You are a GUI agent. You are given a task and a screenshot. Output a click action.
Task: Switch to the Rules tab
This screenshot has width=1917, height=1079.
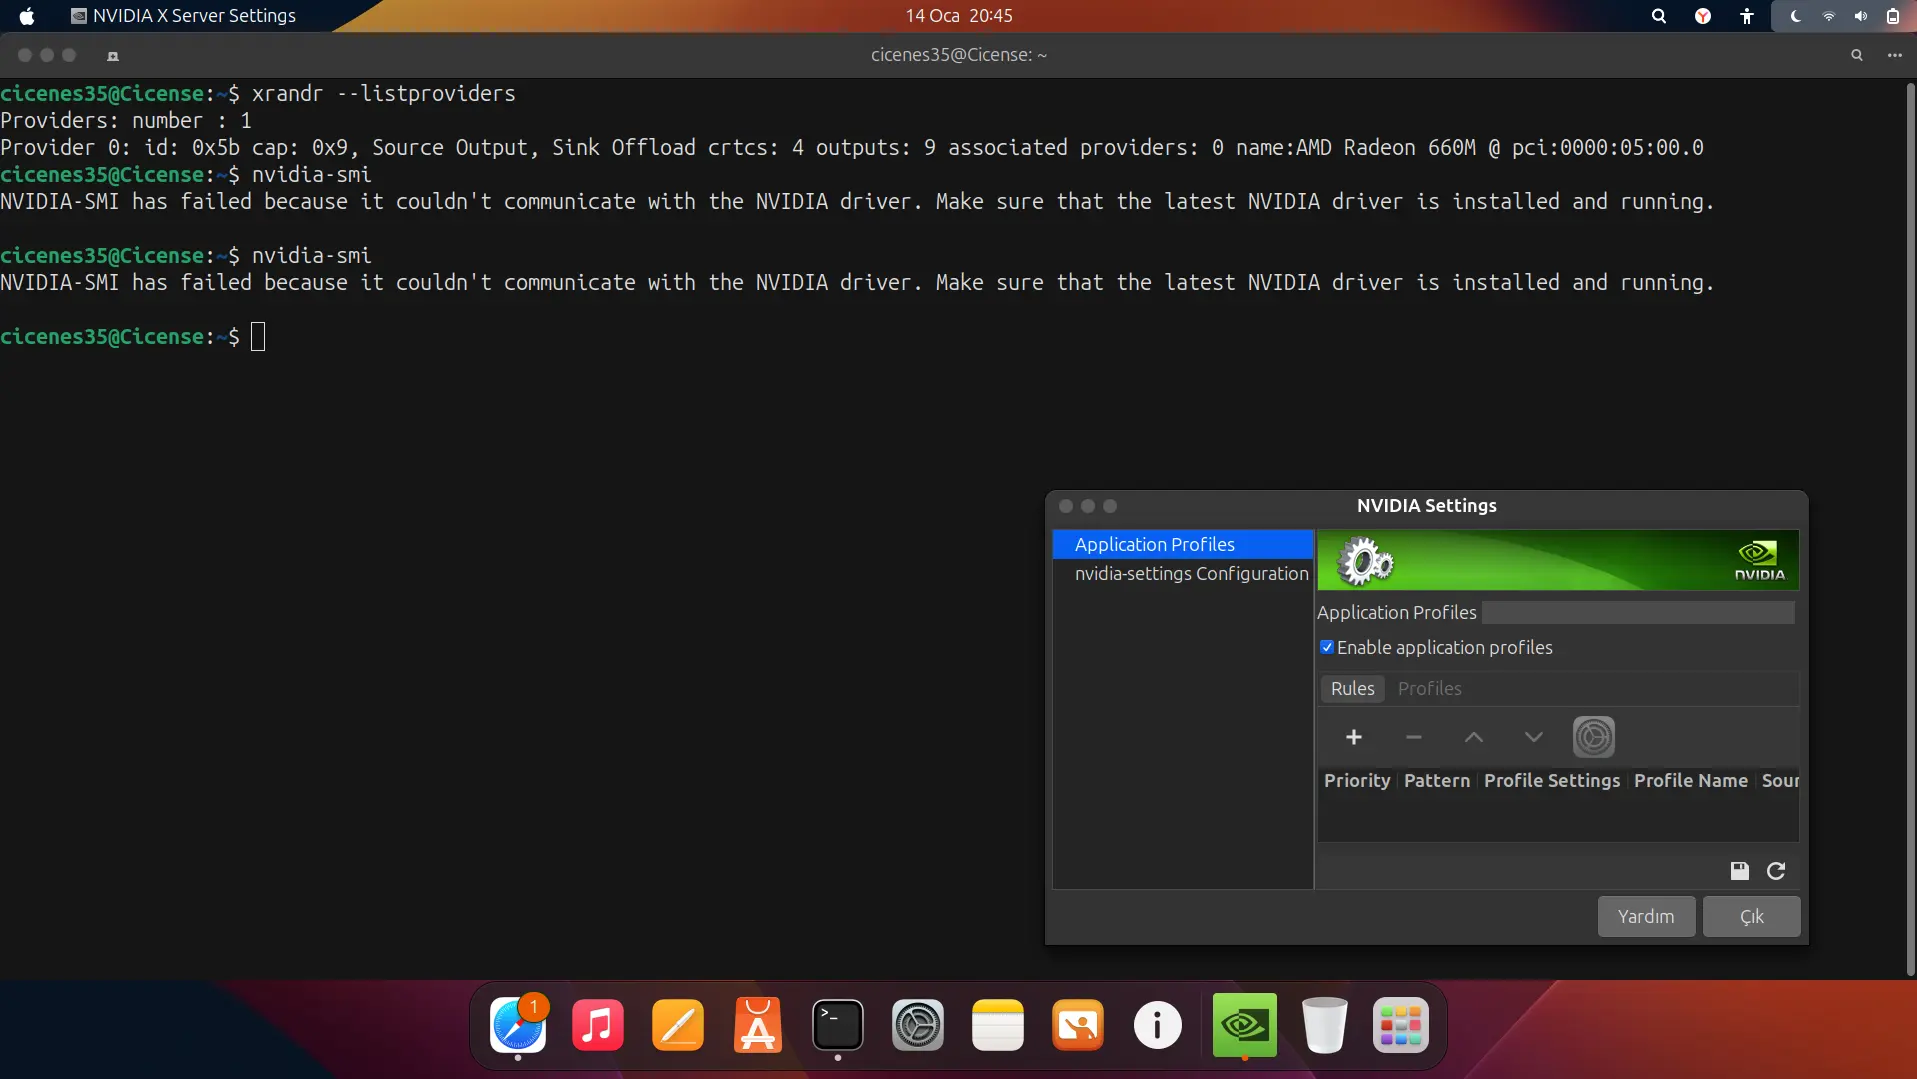(1352, 688)
